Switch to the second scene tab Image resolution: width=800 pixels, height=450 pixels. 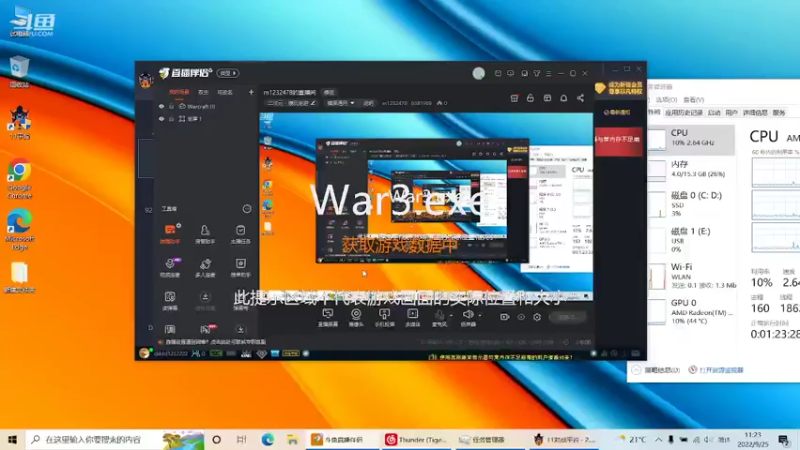tap(203, 92)
